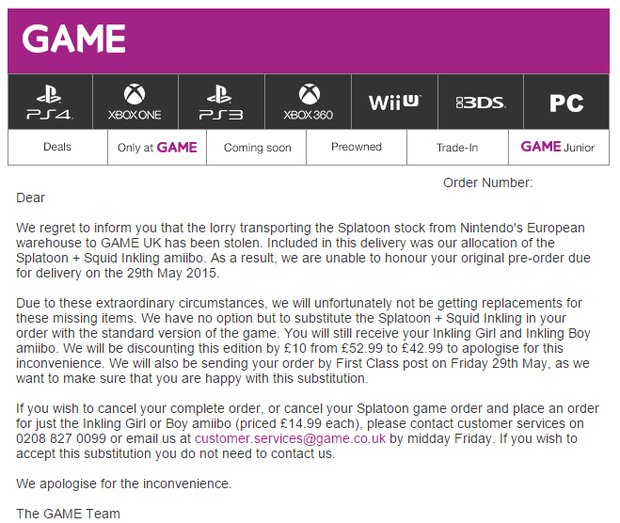Viewport: 620px width, 523px height.
Task: Click the apology line of the email
Action: coord(123,484)
